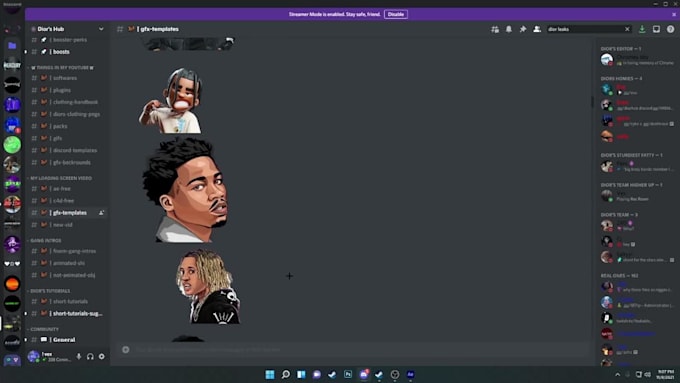This screenshot has height=383, width=680.
Task: Open Windows search on taskbar
Action: click(285, 374)
